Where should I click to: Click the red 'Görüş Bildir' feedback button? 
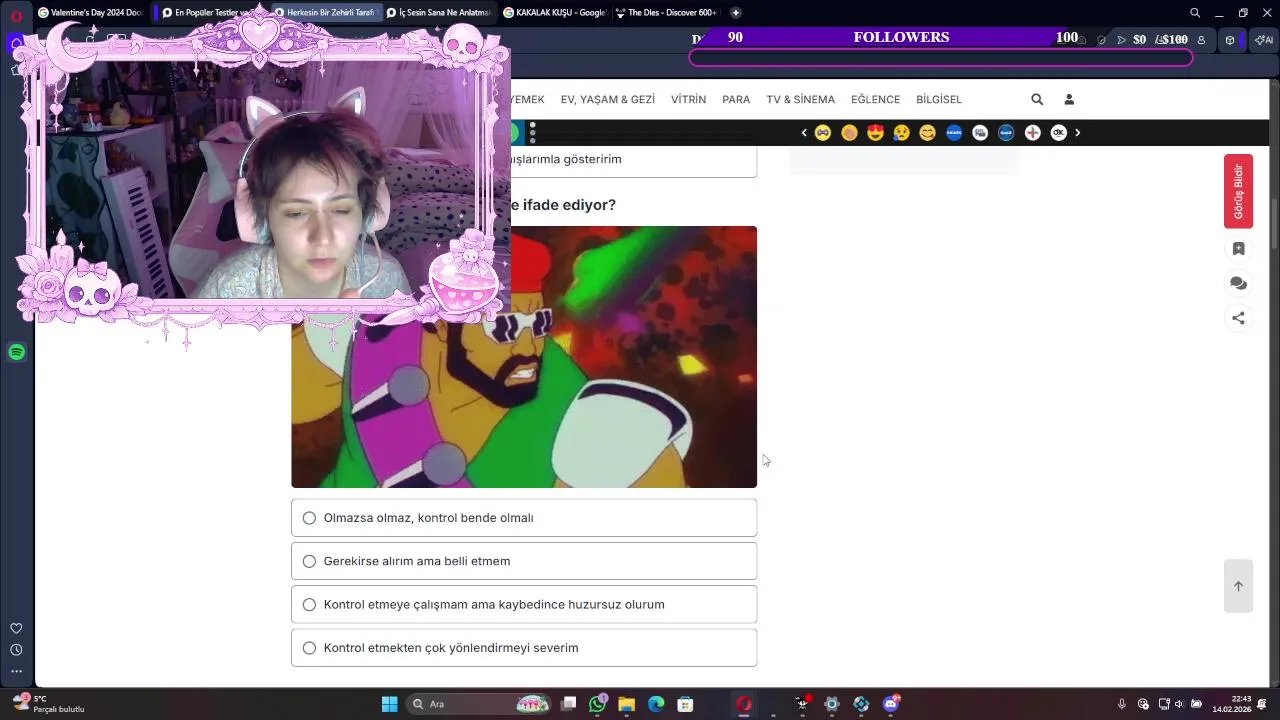pos(1238,191)
